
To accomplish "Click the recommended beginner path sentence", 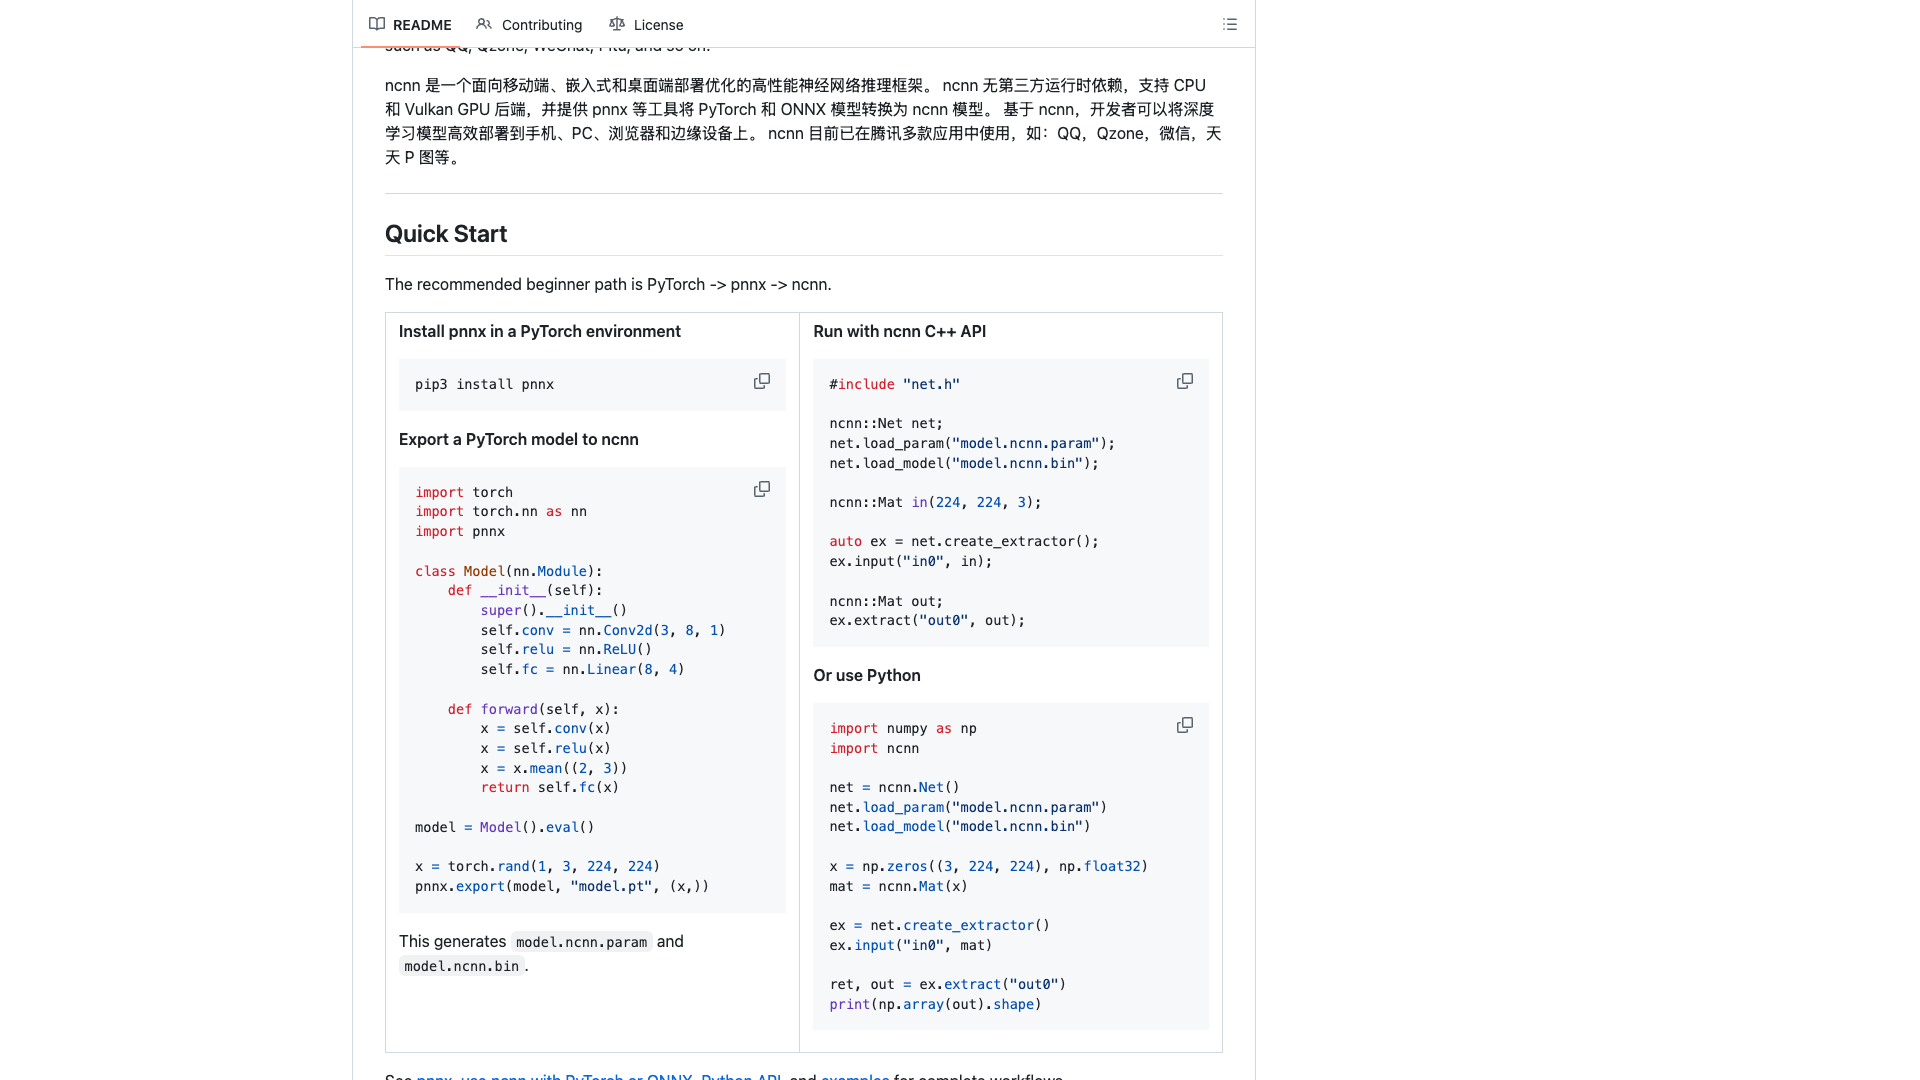I will tap(608, 284).
